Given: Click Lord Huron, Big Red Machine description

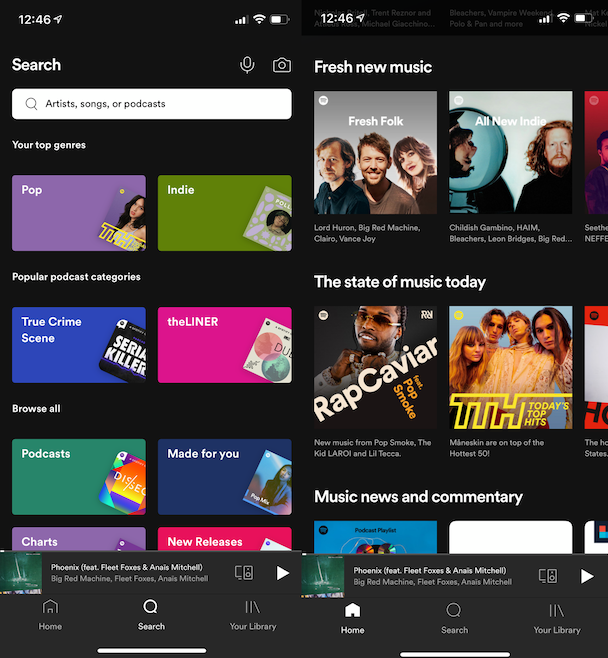Looking at the screenshot, I should (367, 233).
